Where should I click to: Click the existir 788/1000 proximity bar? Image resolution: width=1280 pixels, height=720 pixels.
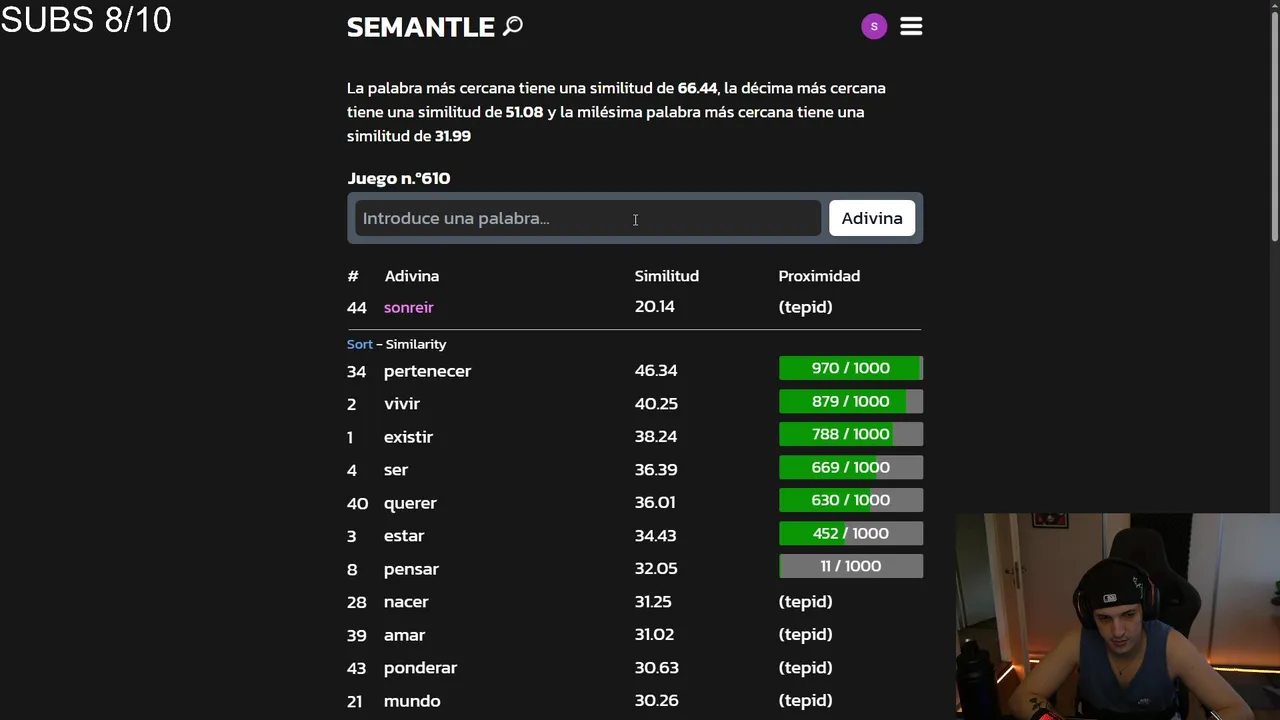(850, 435)
